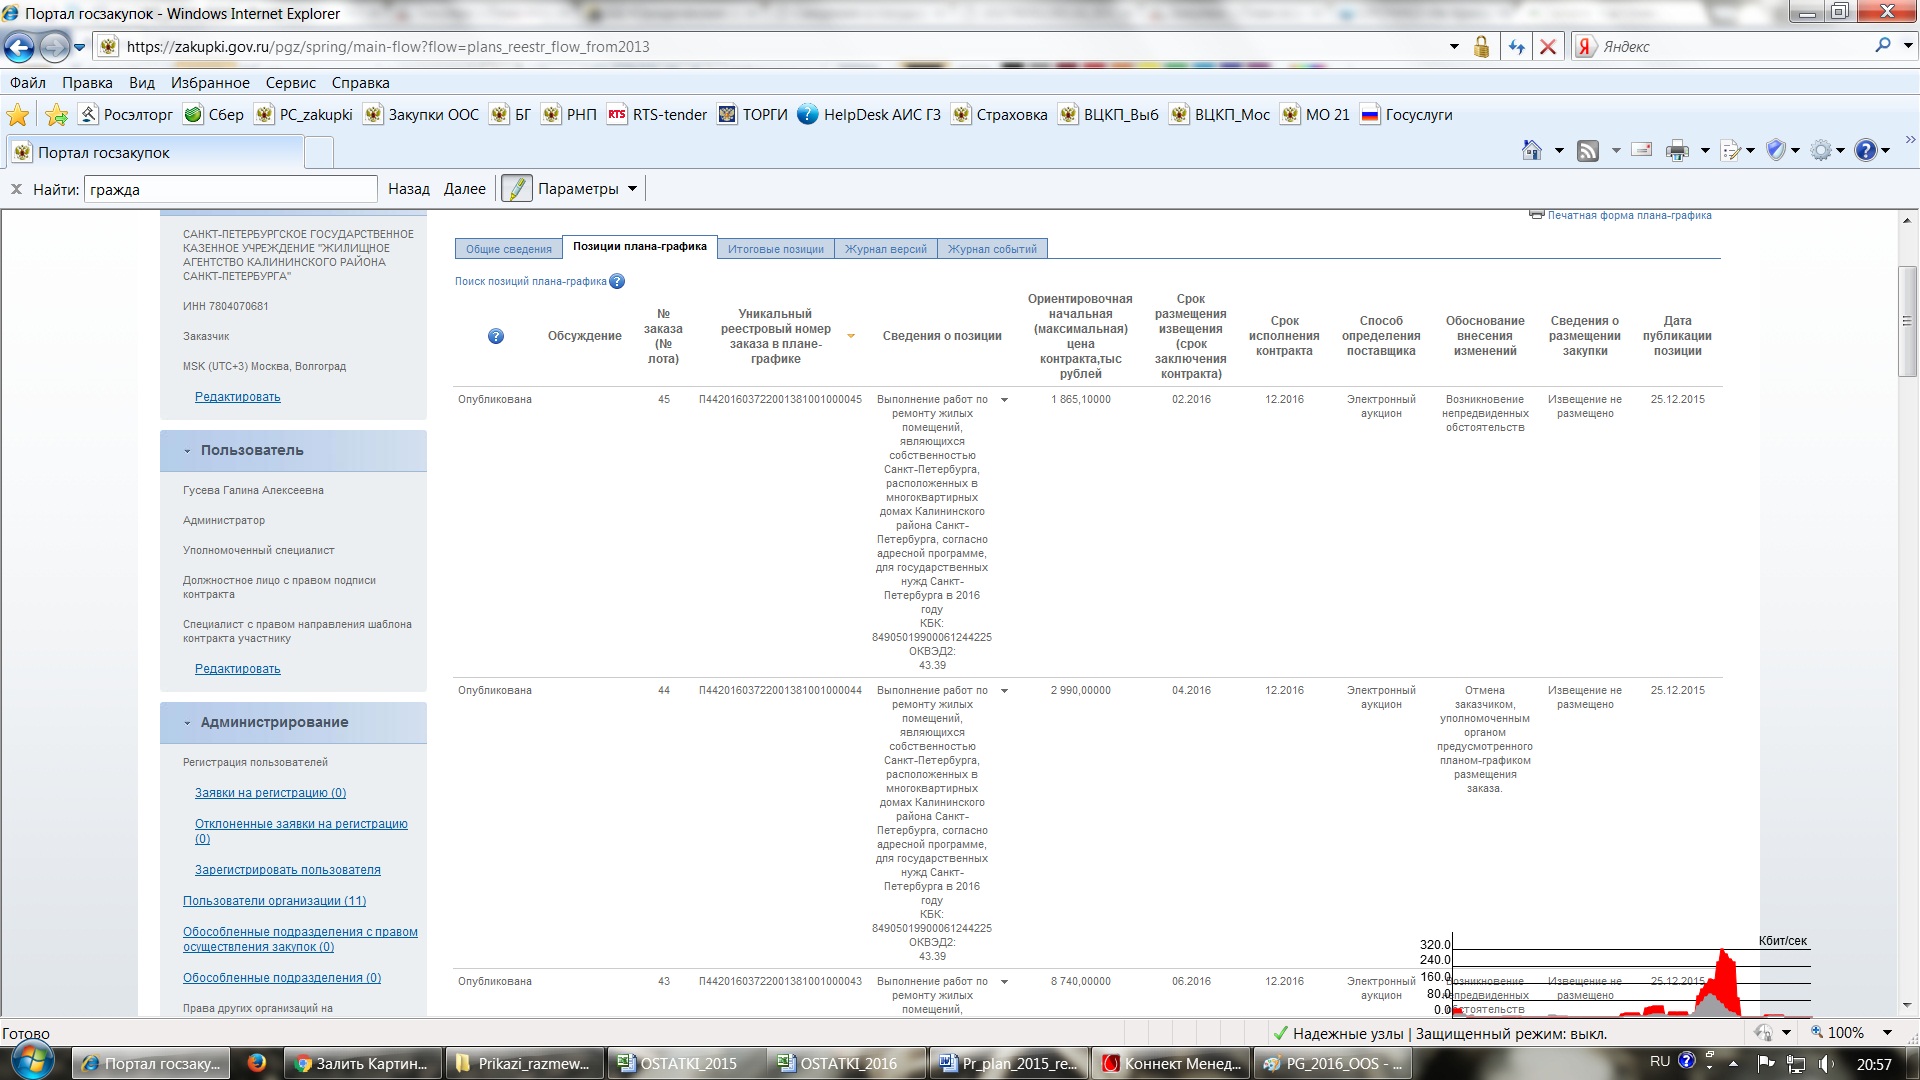Collapse the Пользователь section

(x=187, y=451)
